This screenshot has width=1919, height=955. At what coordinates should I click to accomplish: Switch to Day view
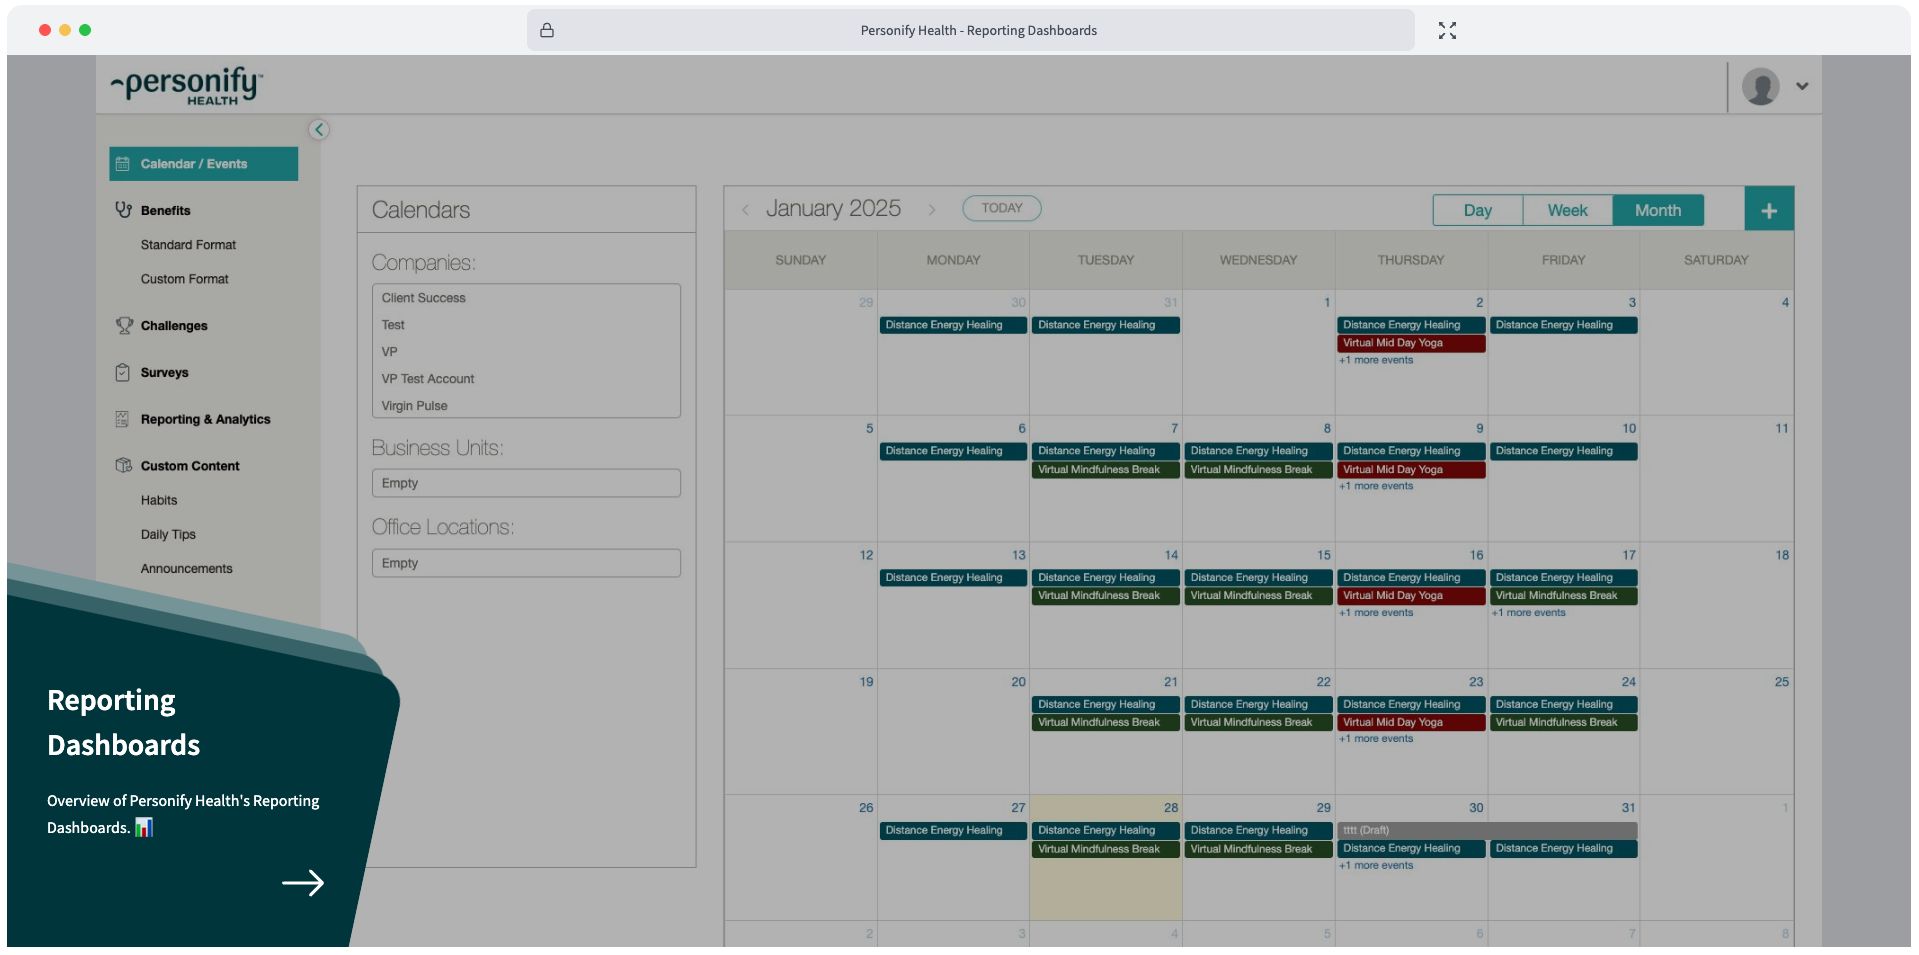pos(1478,210)
